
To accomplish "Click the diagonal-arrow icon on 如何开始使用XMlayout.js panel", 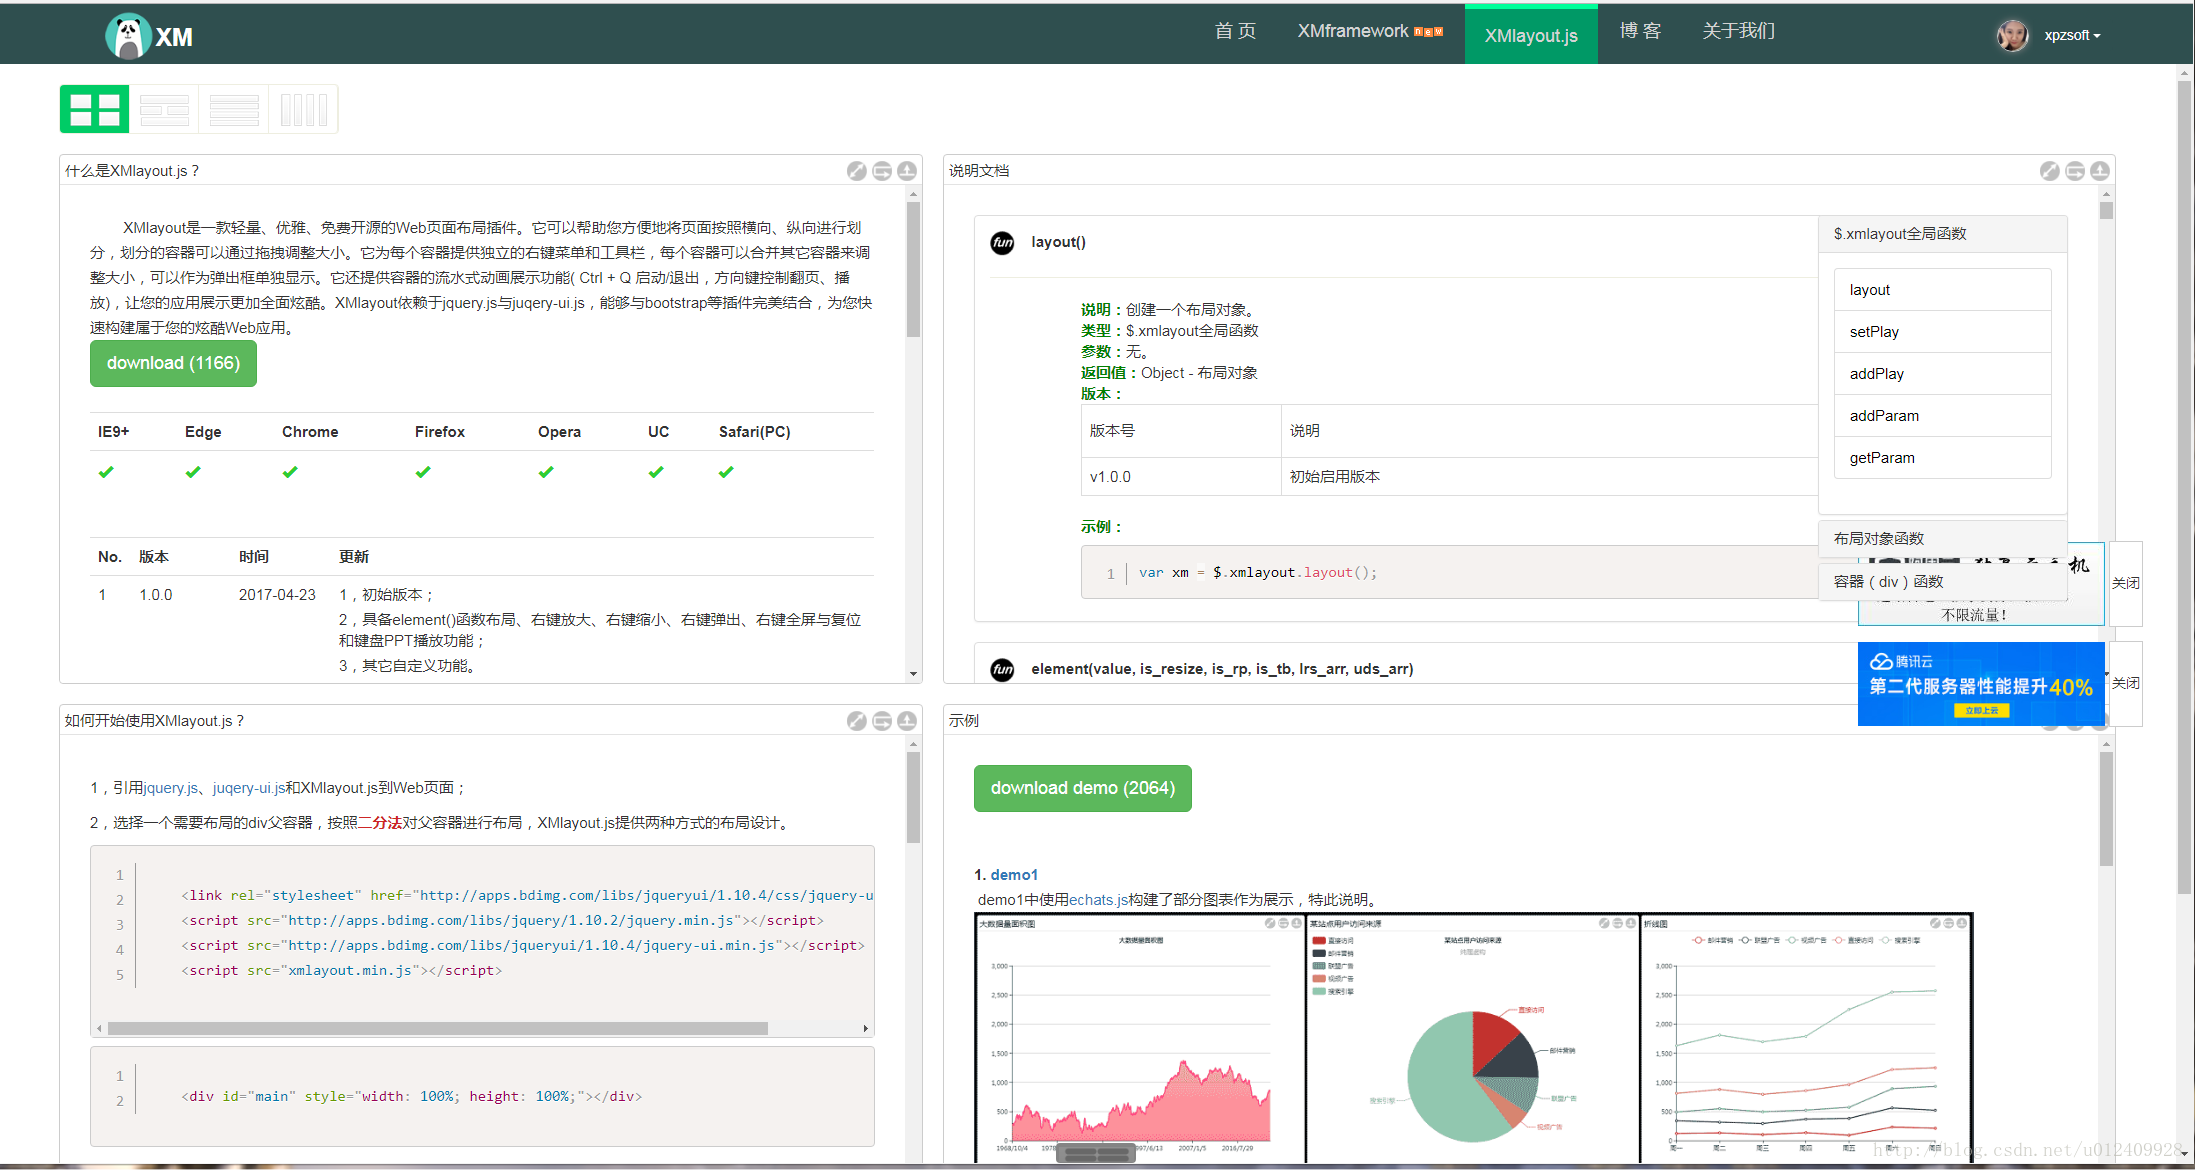I will point(857,721).
